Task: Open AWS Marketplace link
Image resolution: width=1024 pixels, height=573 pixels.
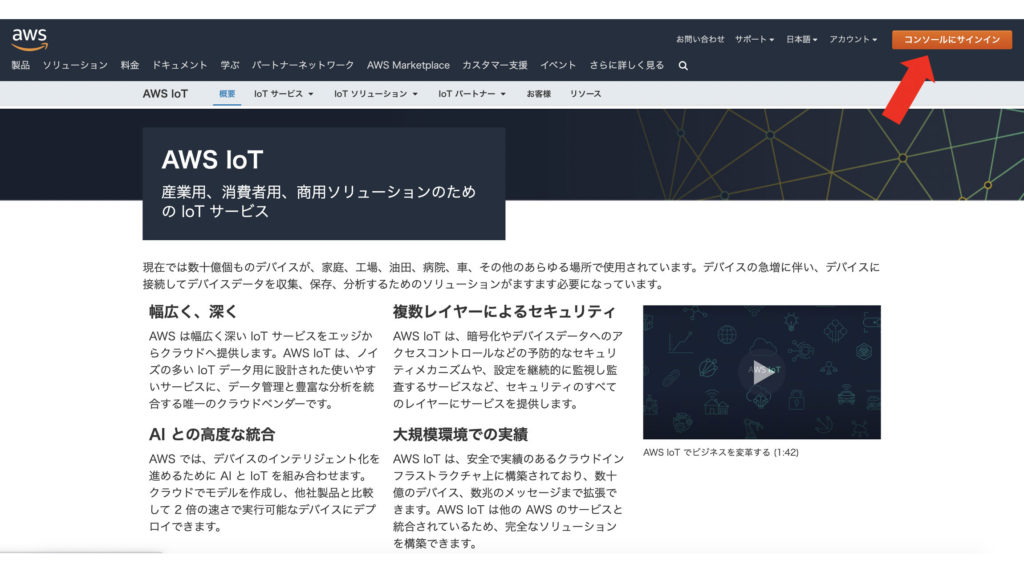Action: pos(408,66)
